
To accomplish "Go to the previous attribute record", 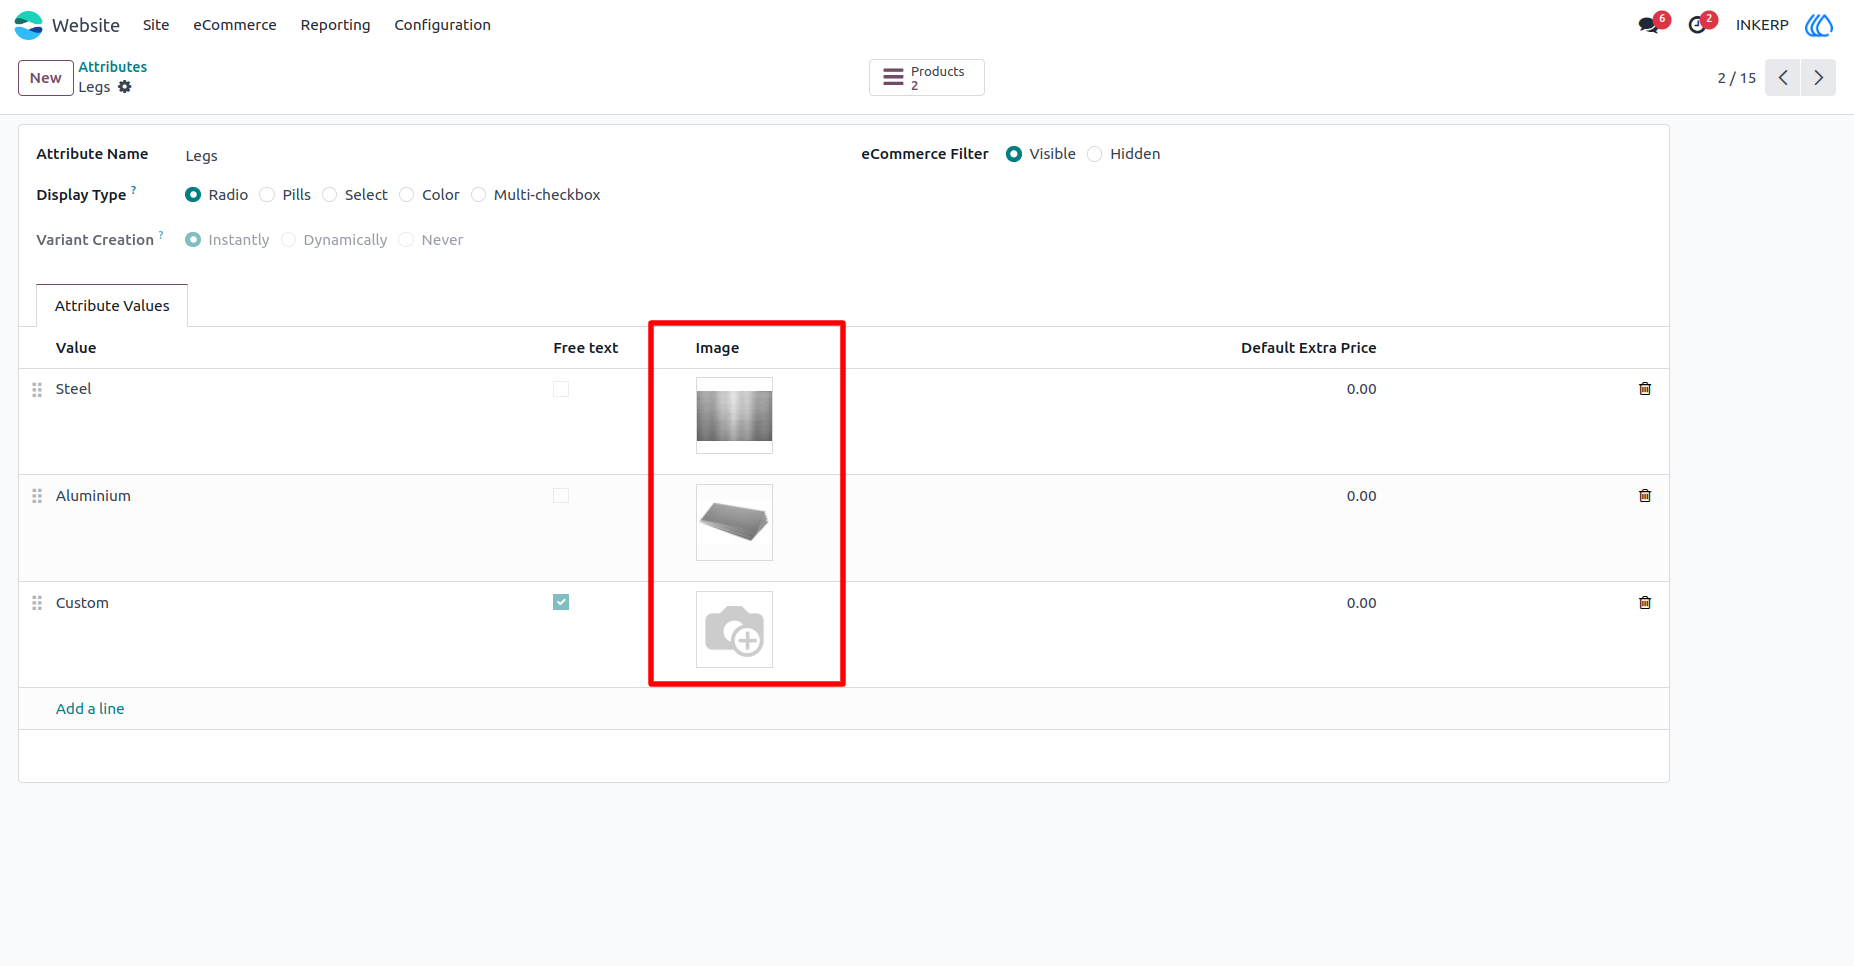I will point(1783,78).
